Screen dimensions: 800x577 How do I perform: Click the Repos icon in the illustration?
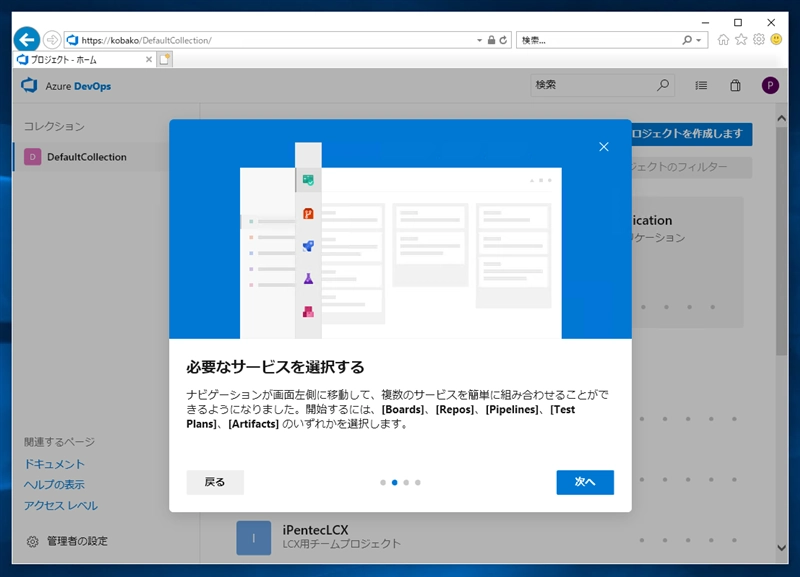coord(308,213)
